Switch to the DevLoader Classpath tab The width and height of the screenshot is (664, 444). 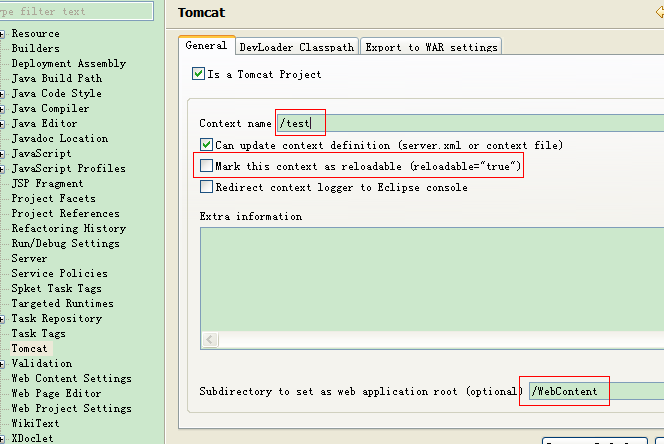297,47
